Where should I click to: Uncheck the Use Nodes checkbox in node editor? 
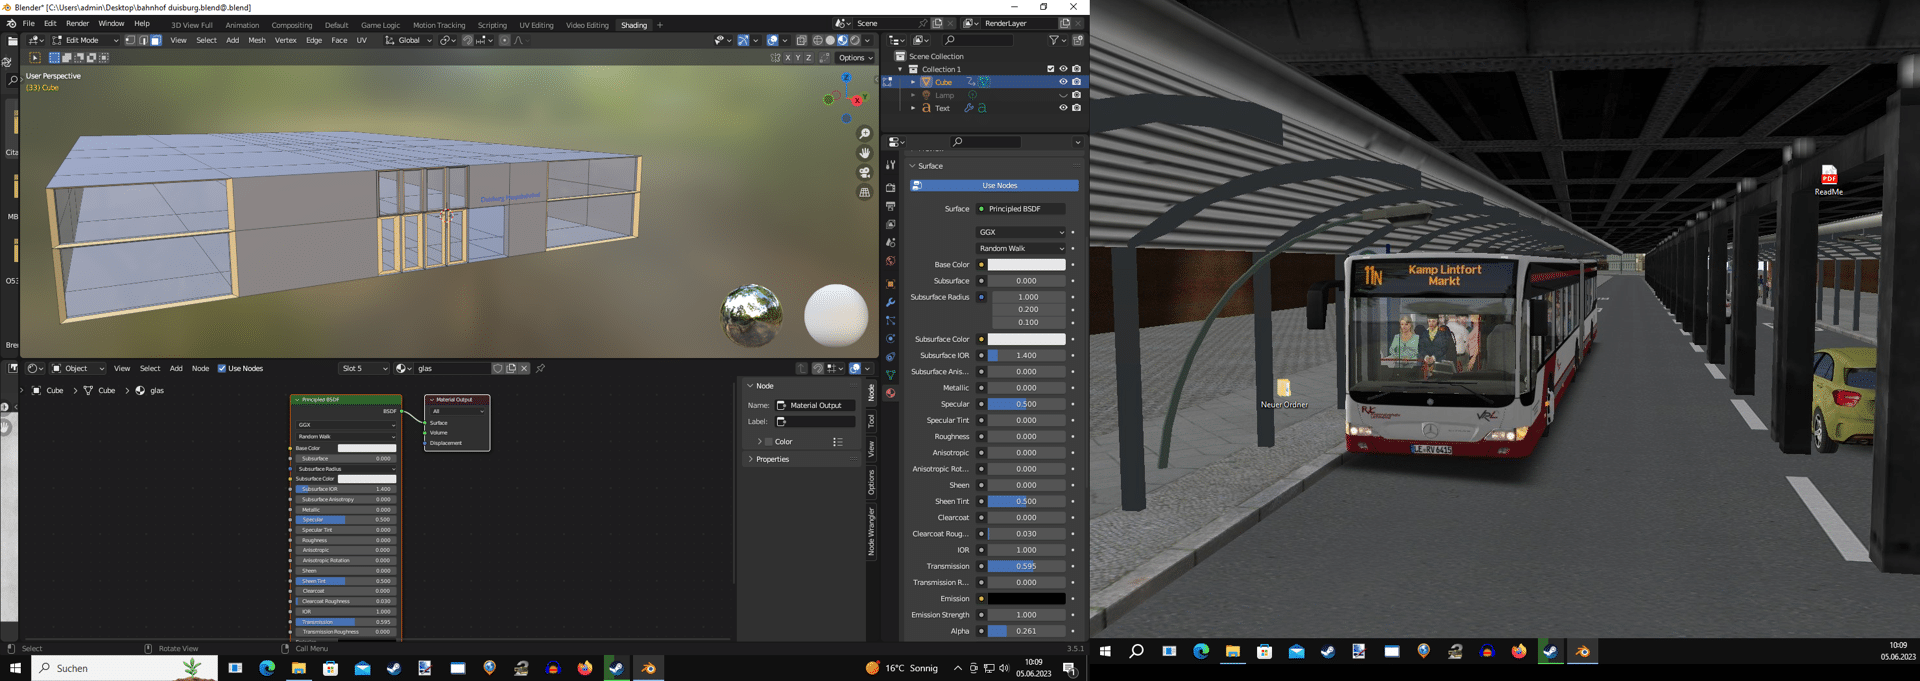222,369
